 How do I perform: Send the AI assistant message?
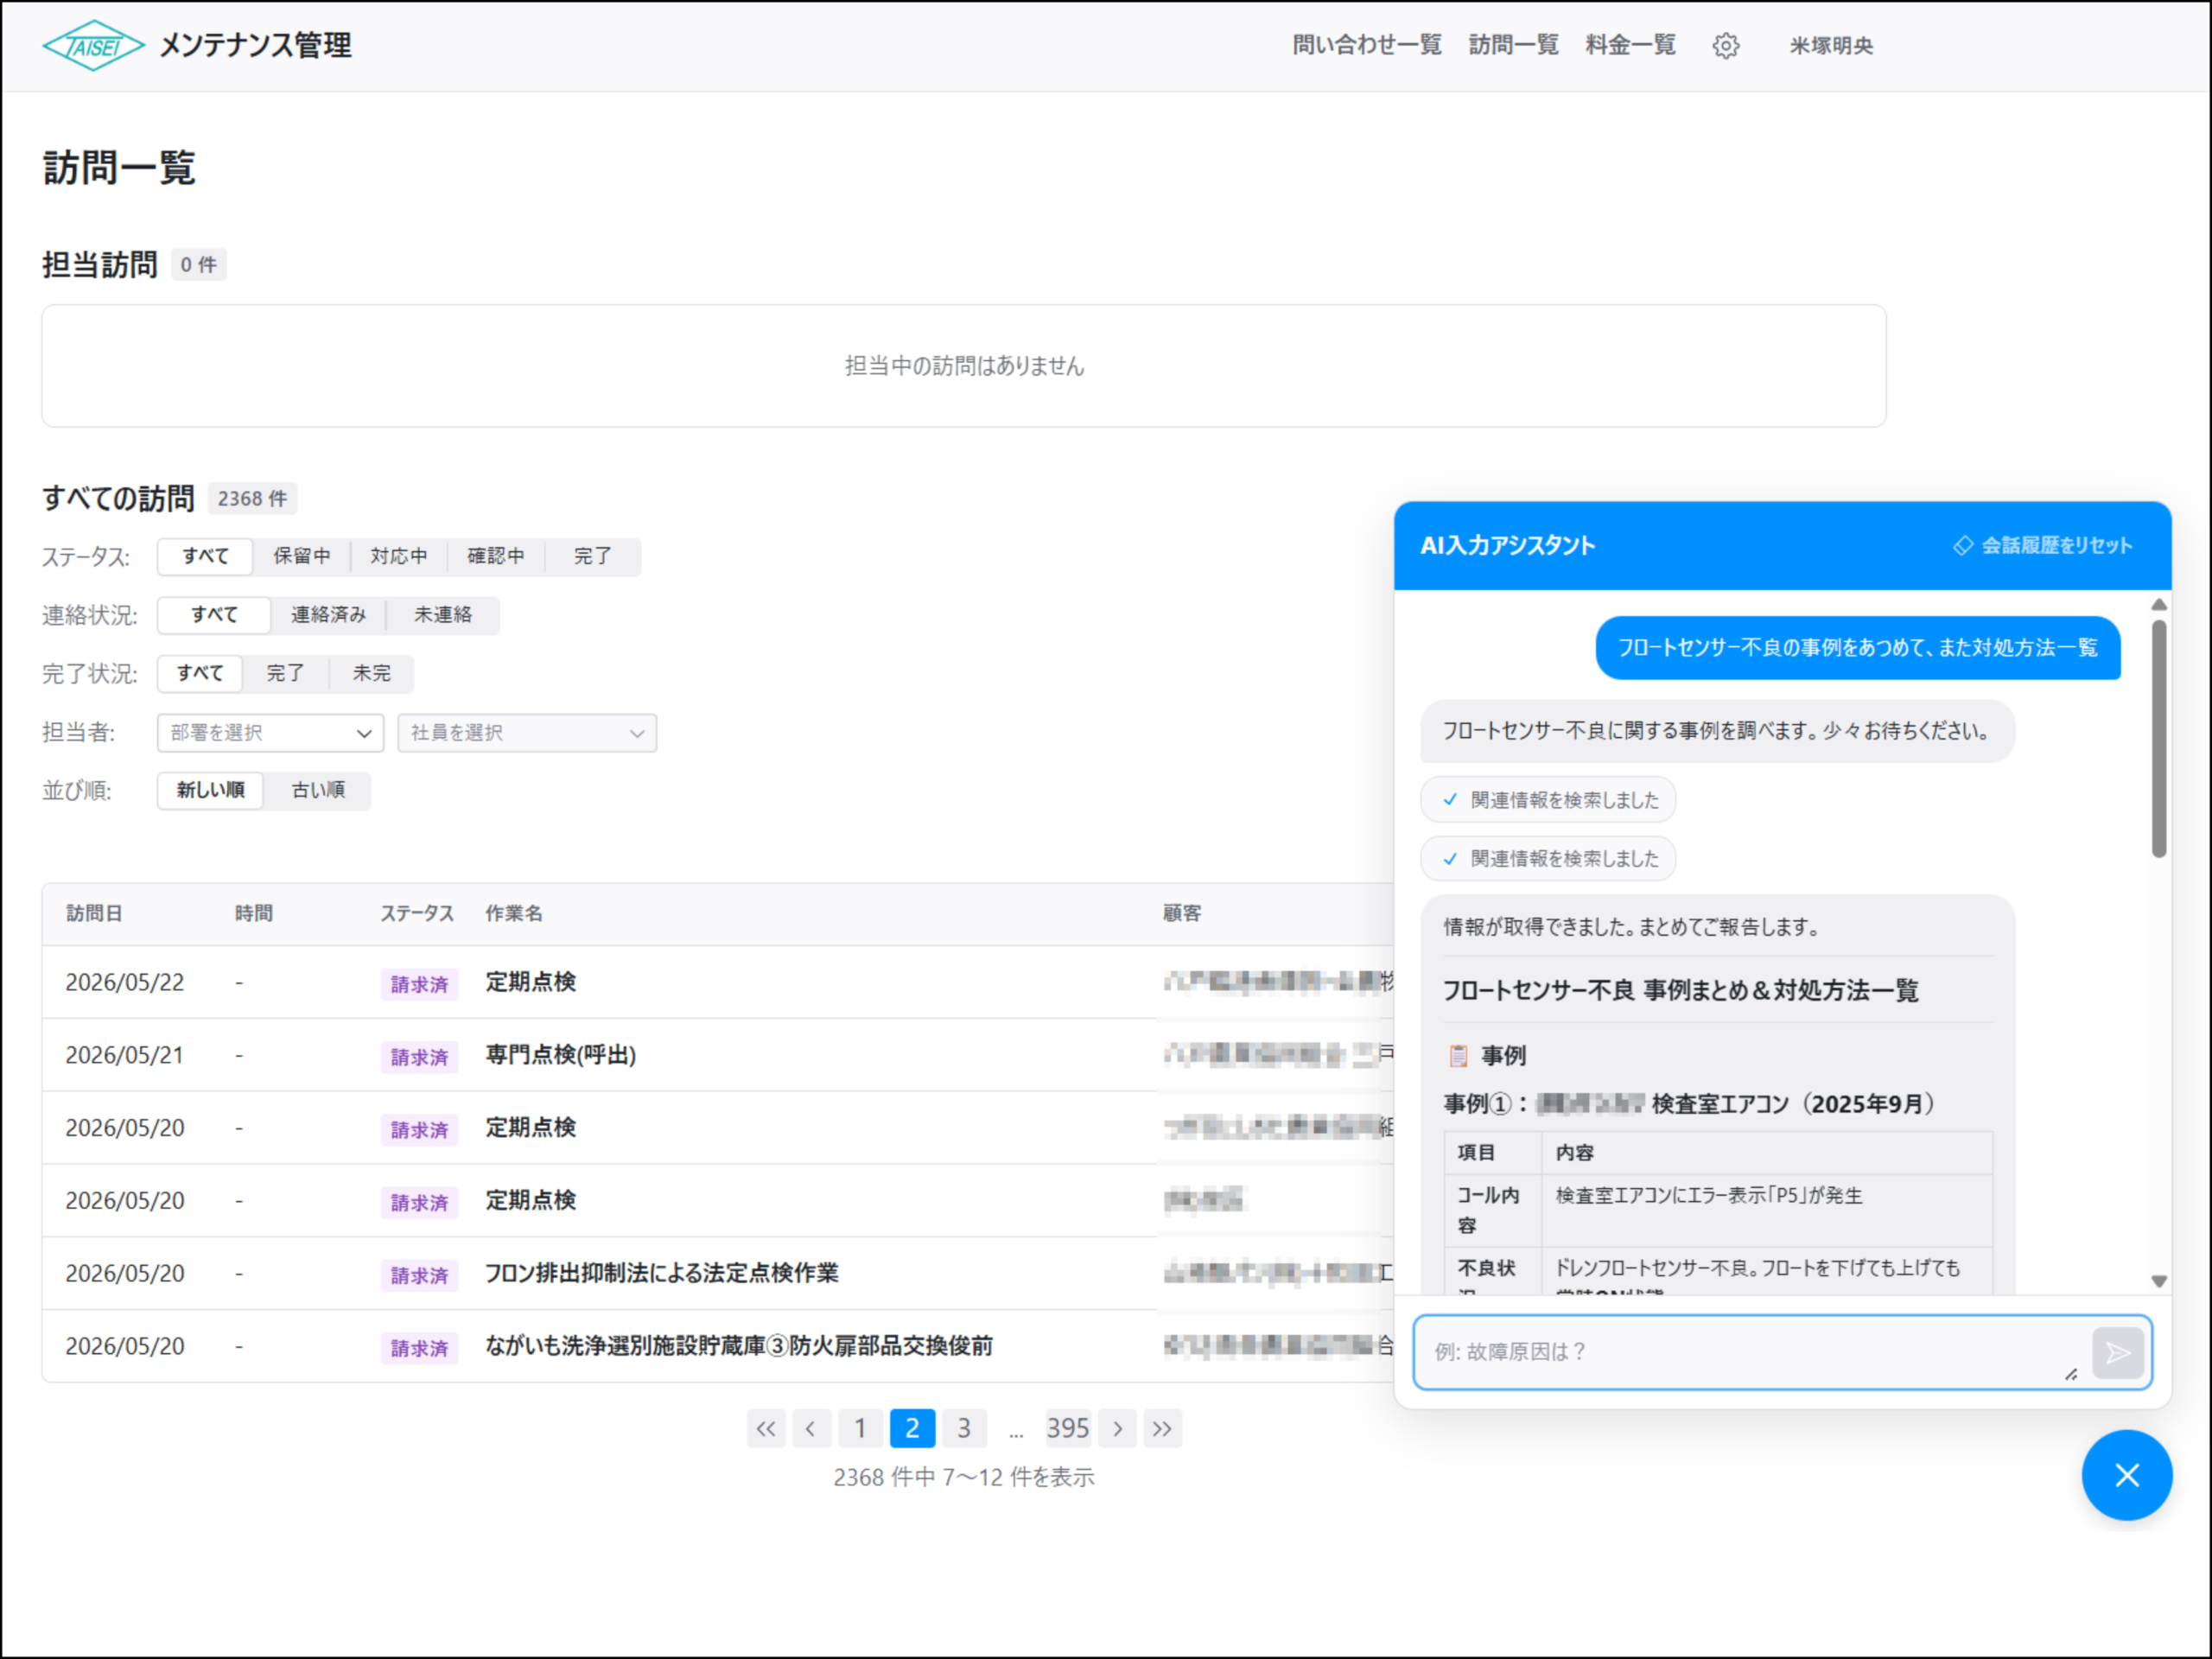click(x=2117, y=1353)
